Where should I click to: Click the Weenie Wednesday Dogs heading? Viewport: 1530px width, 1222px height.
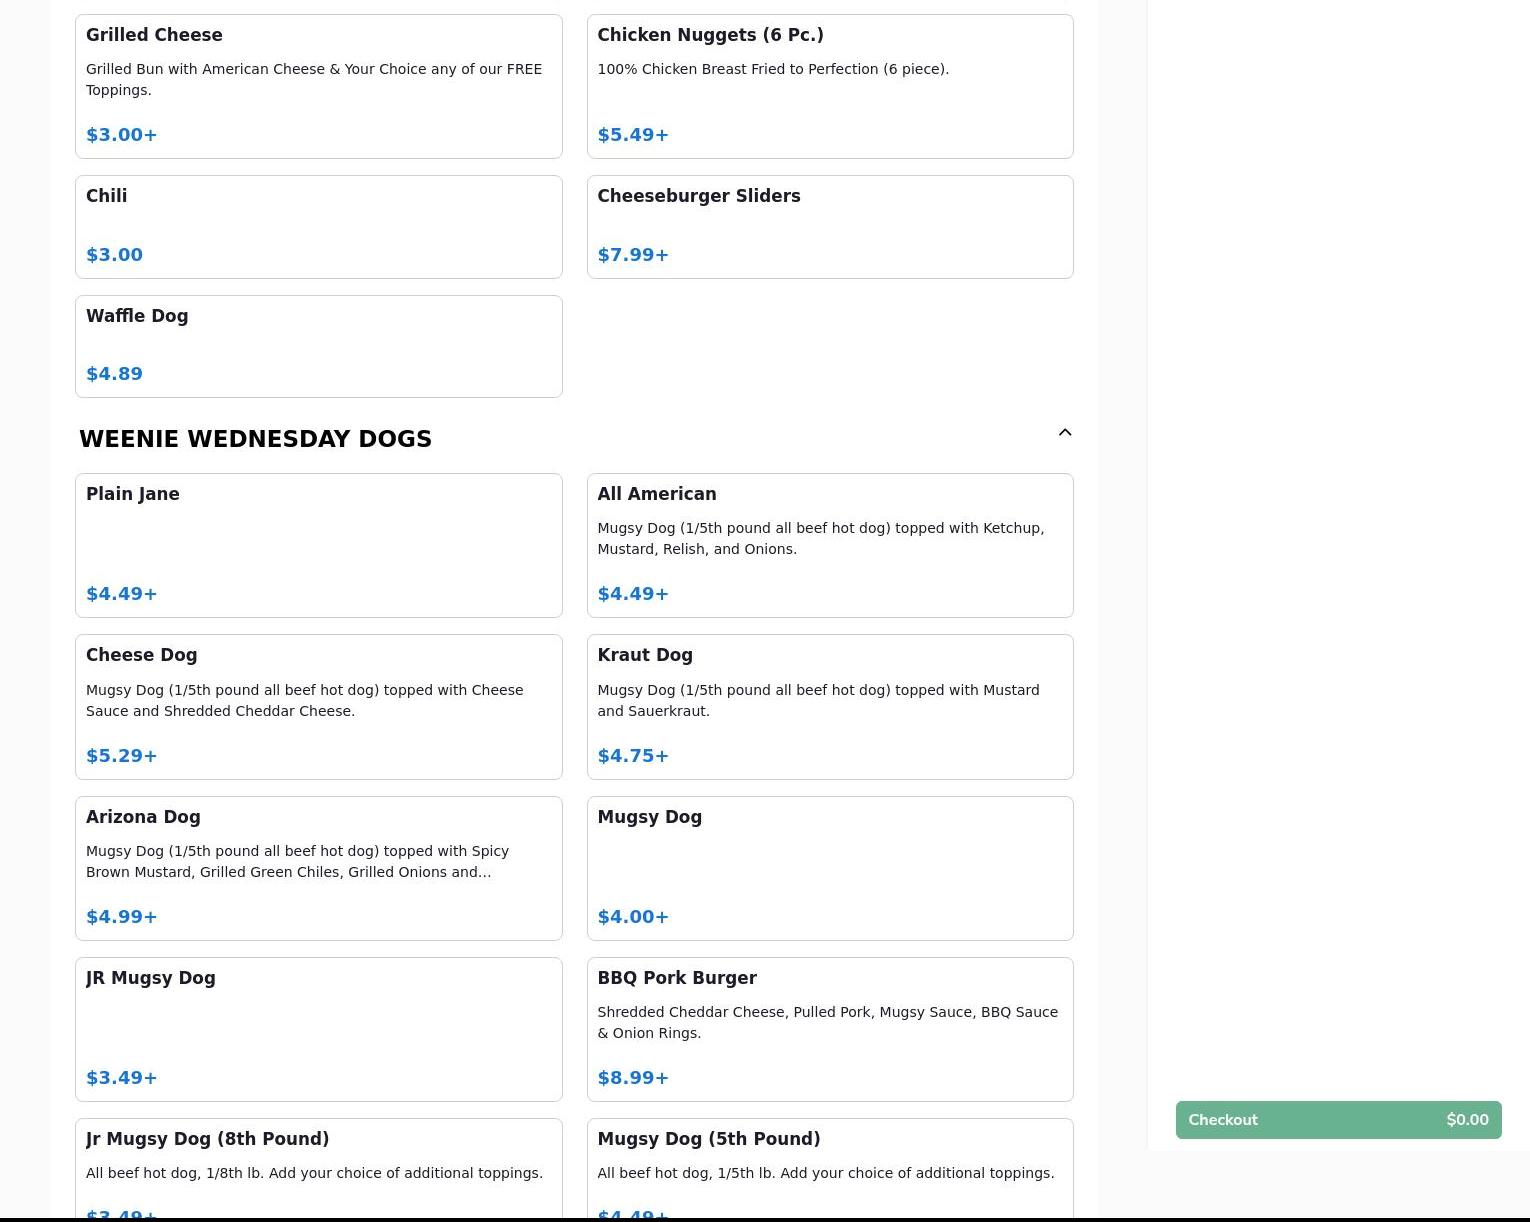(255, 439)
